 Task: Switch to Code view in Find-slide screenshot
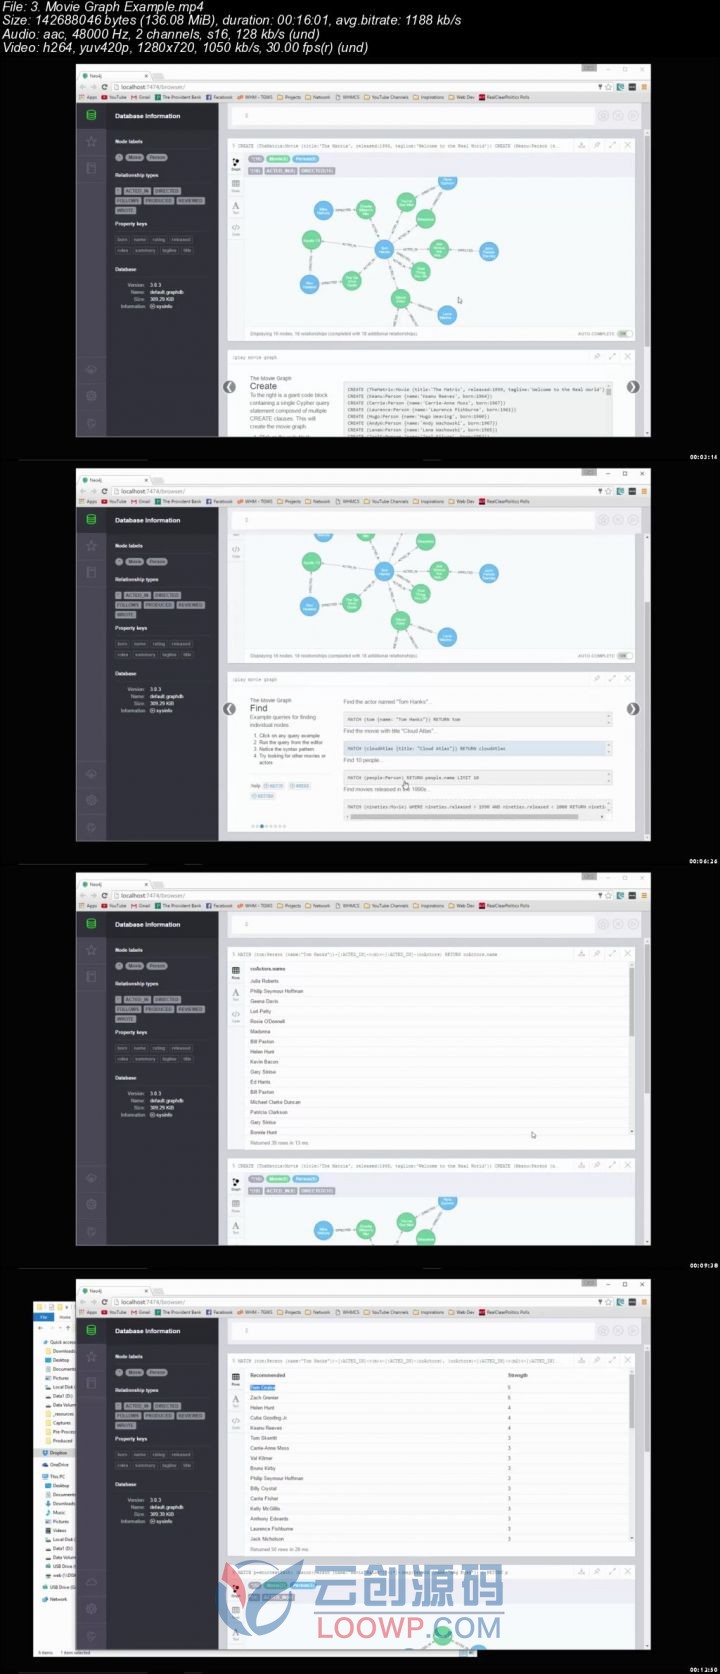(236, 551)
